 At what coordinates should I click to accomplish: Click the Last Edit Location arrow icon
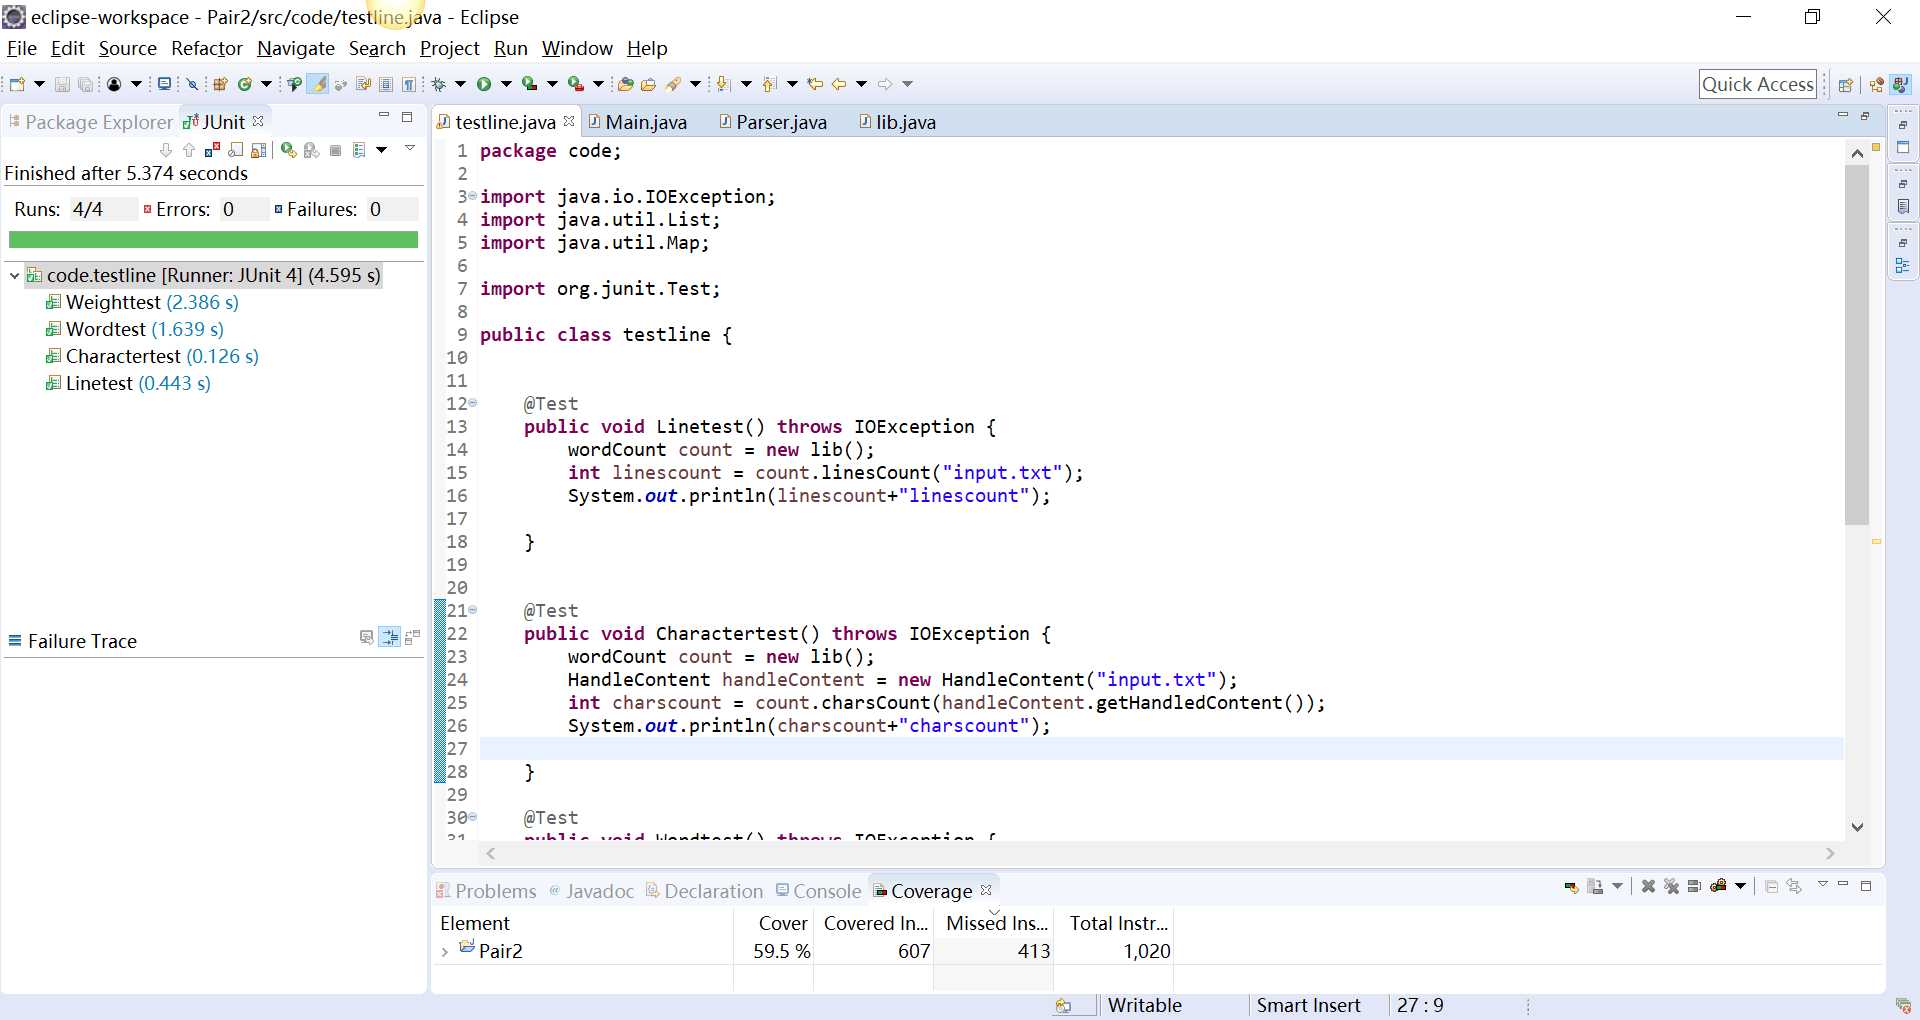815,84
